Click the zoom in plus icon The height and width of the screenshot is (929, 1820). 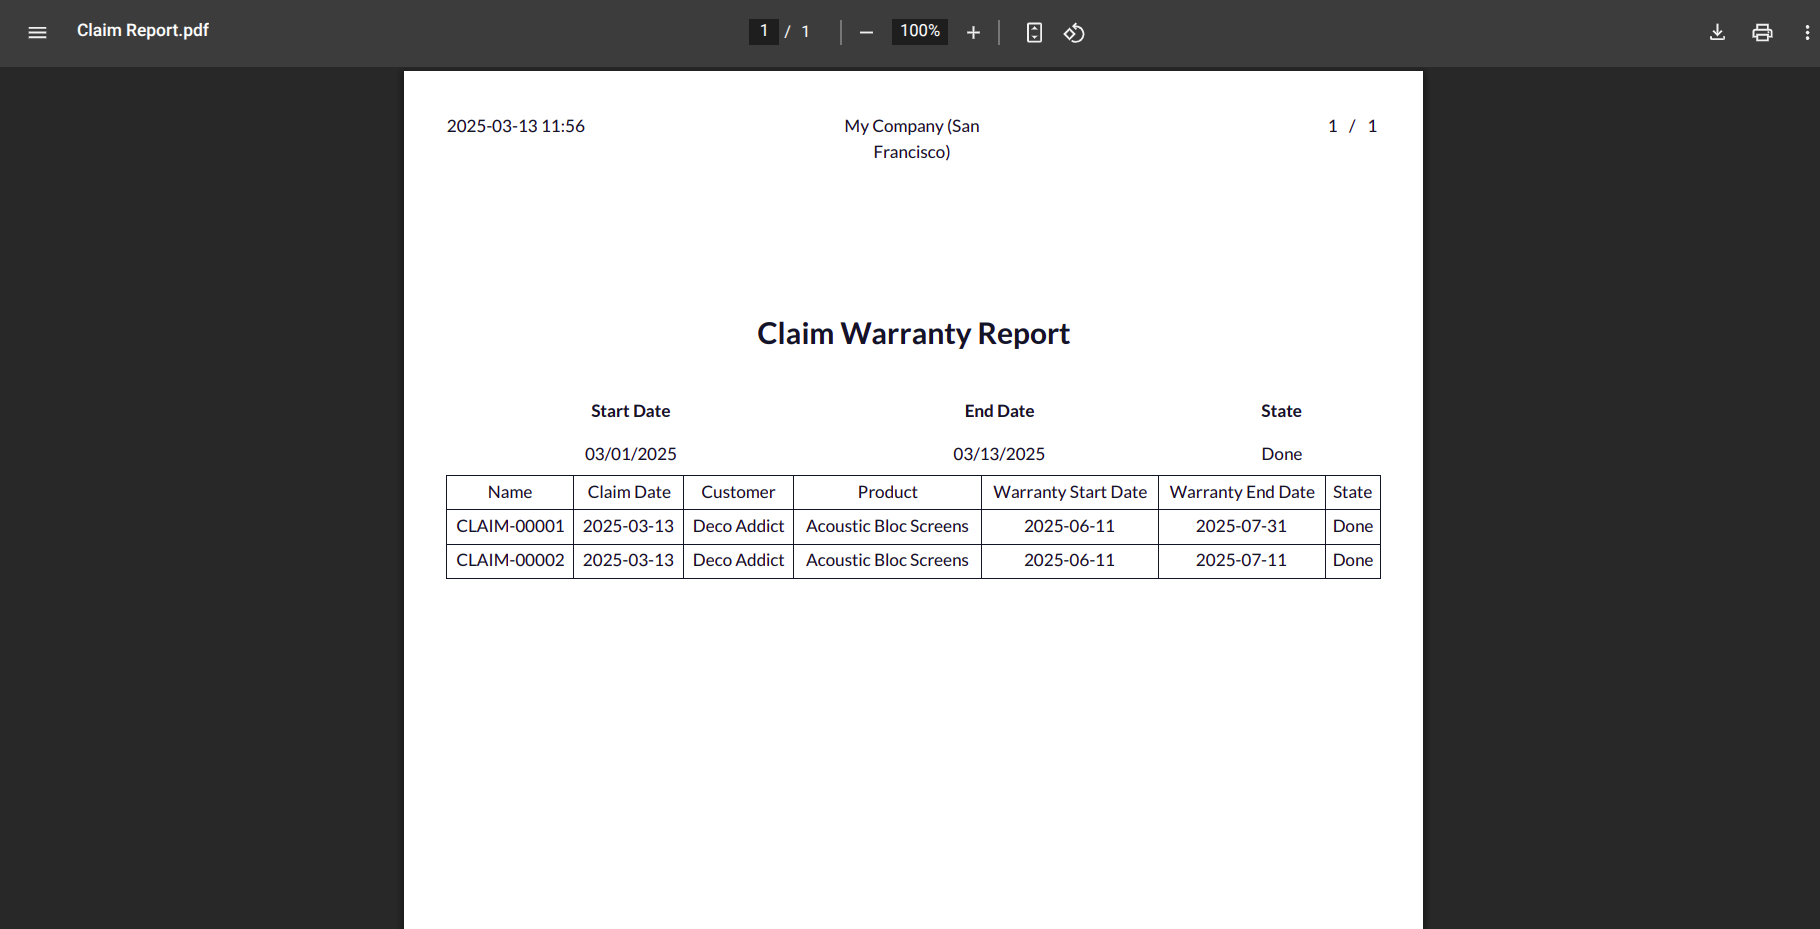pyautogui.click(x=973, y=33)
